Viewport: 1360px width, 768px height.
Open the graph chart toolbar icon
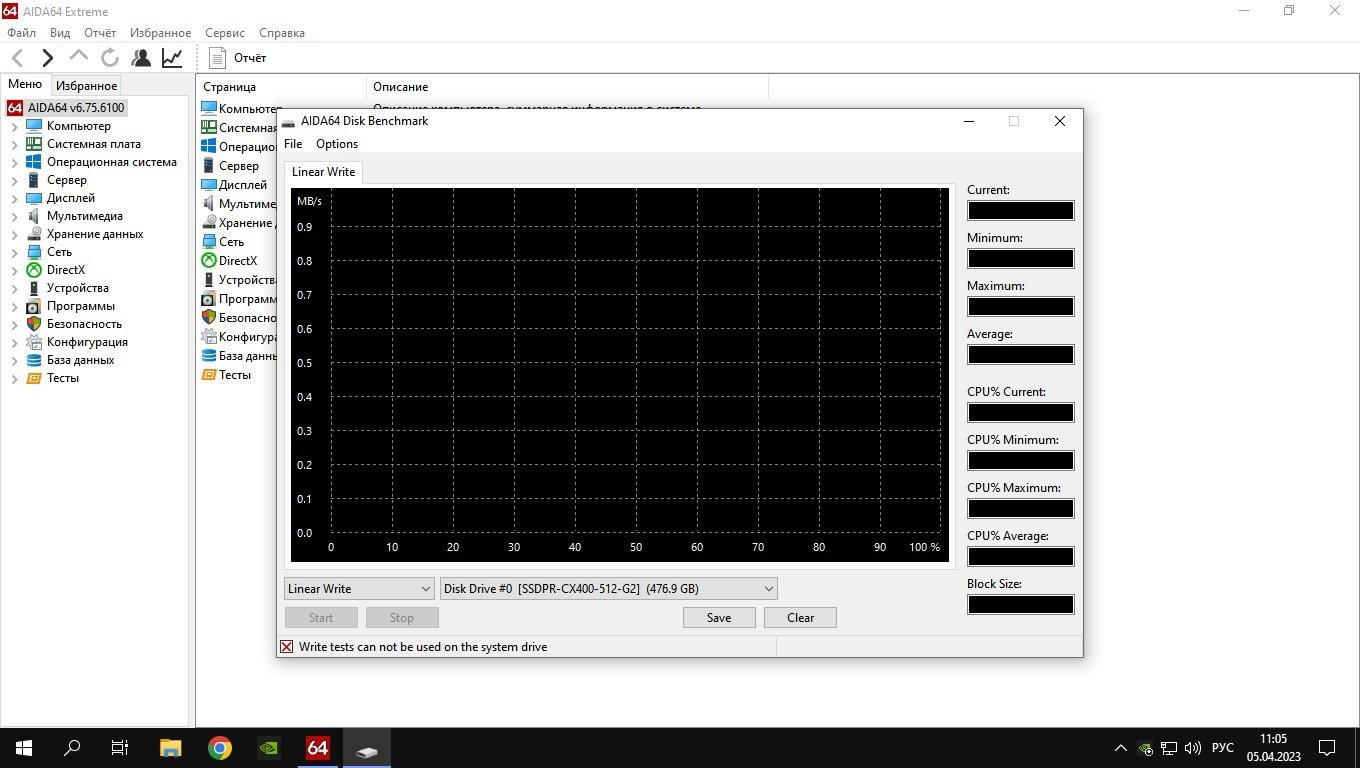[172, 58]
